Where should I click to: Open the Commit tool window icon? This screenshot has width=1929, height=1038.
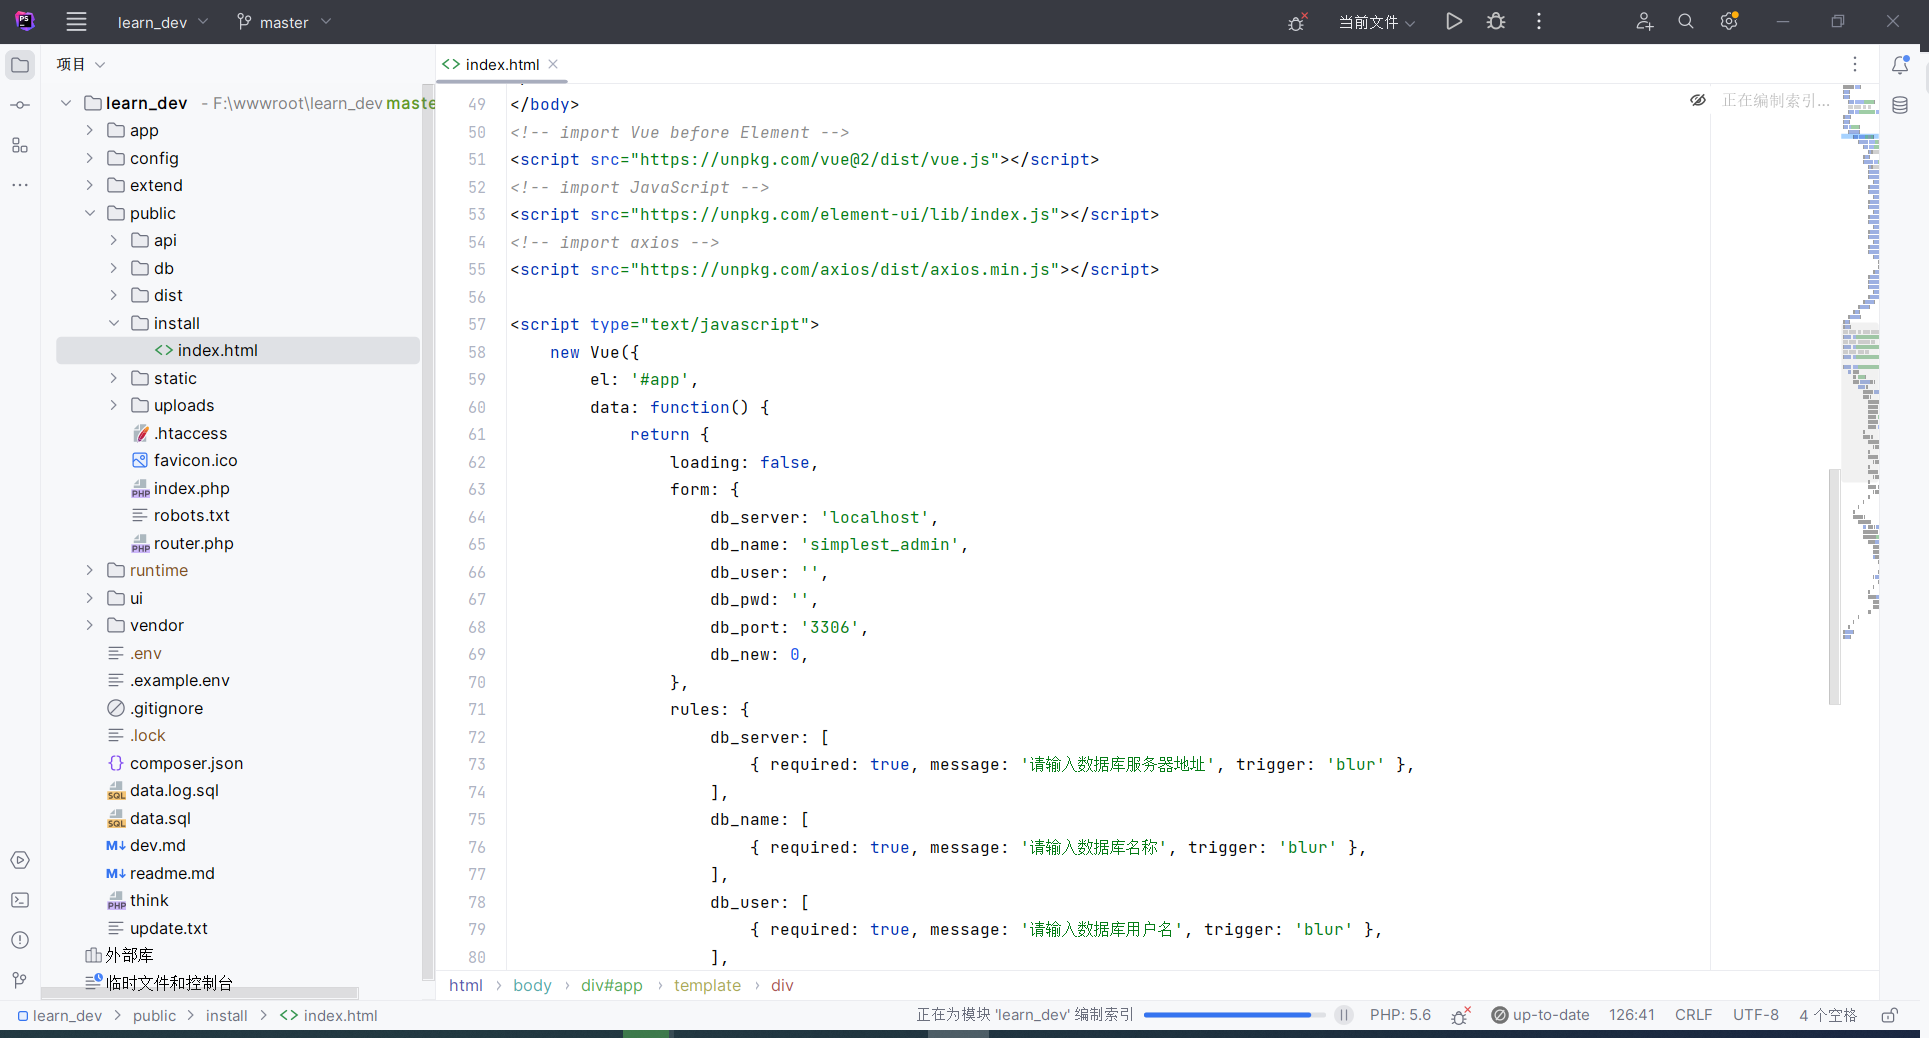tap(20, 105)
